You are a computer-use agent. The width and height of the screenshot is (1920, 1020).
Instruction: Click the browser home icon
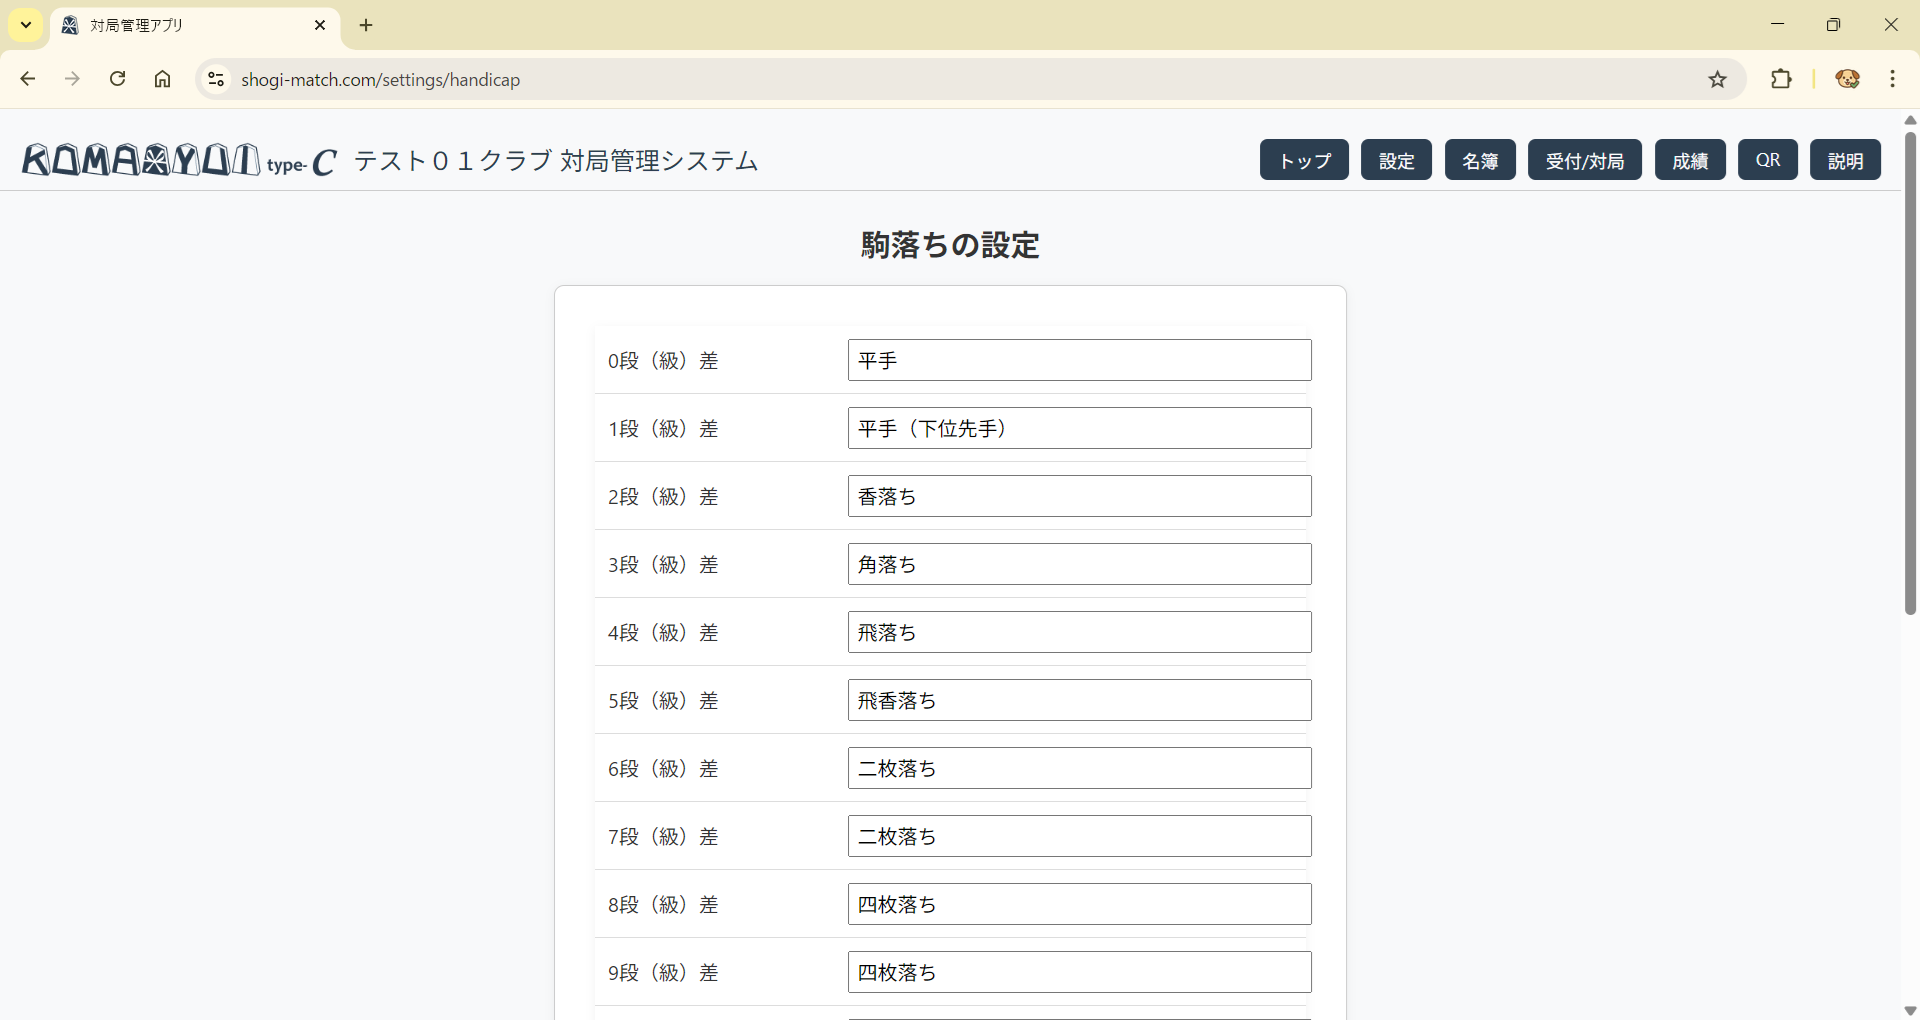tap(162, 79)
